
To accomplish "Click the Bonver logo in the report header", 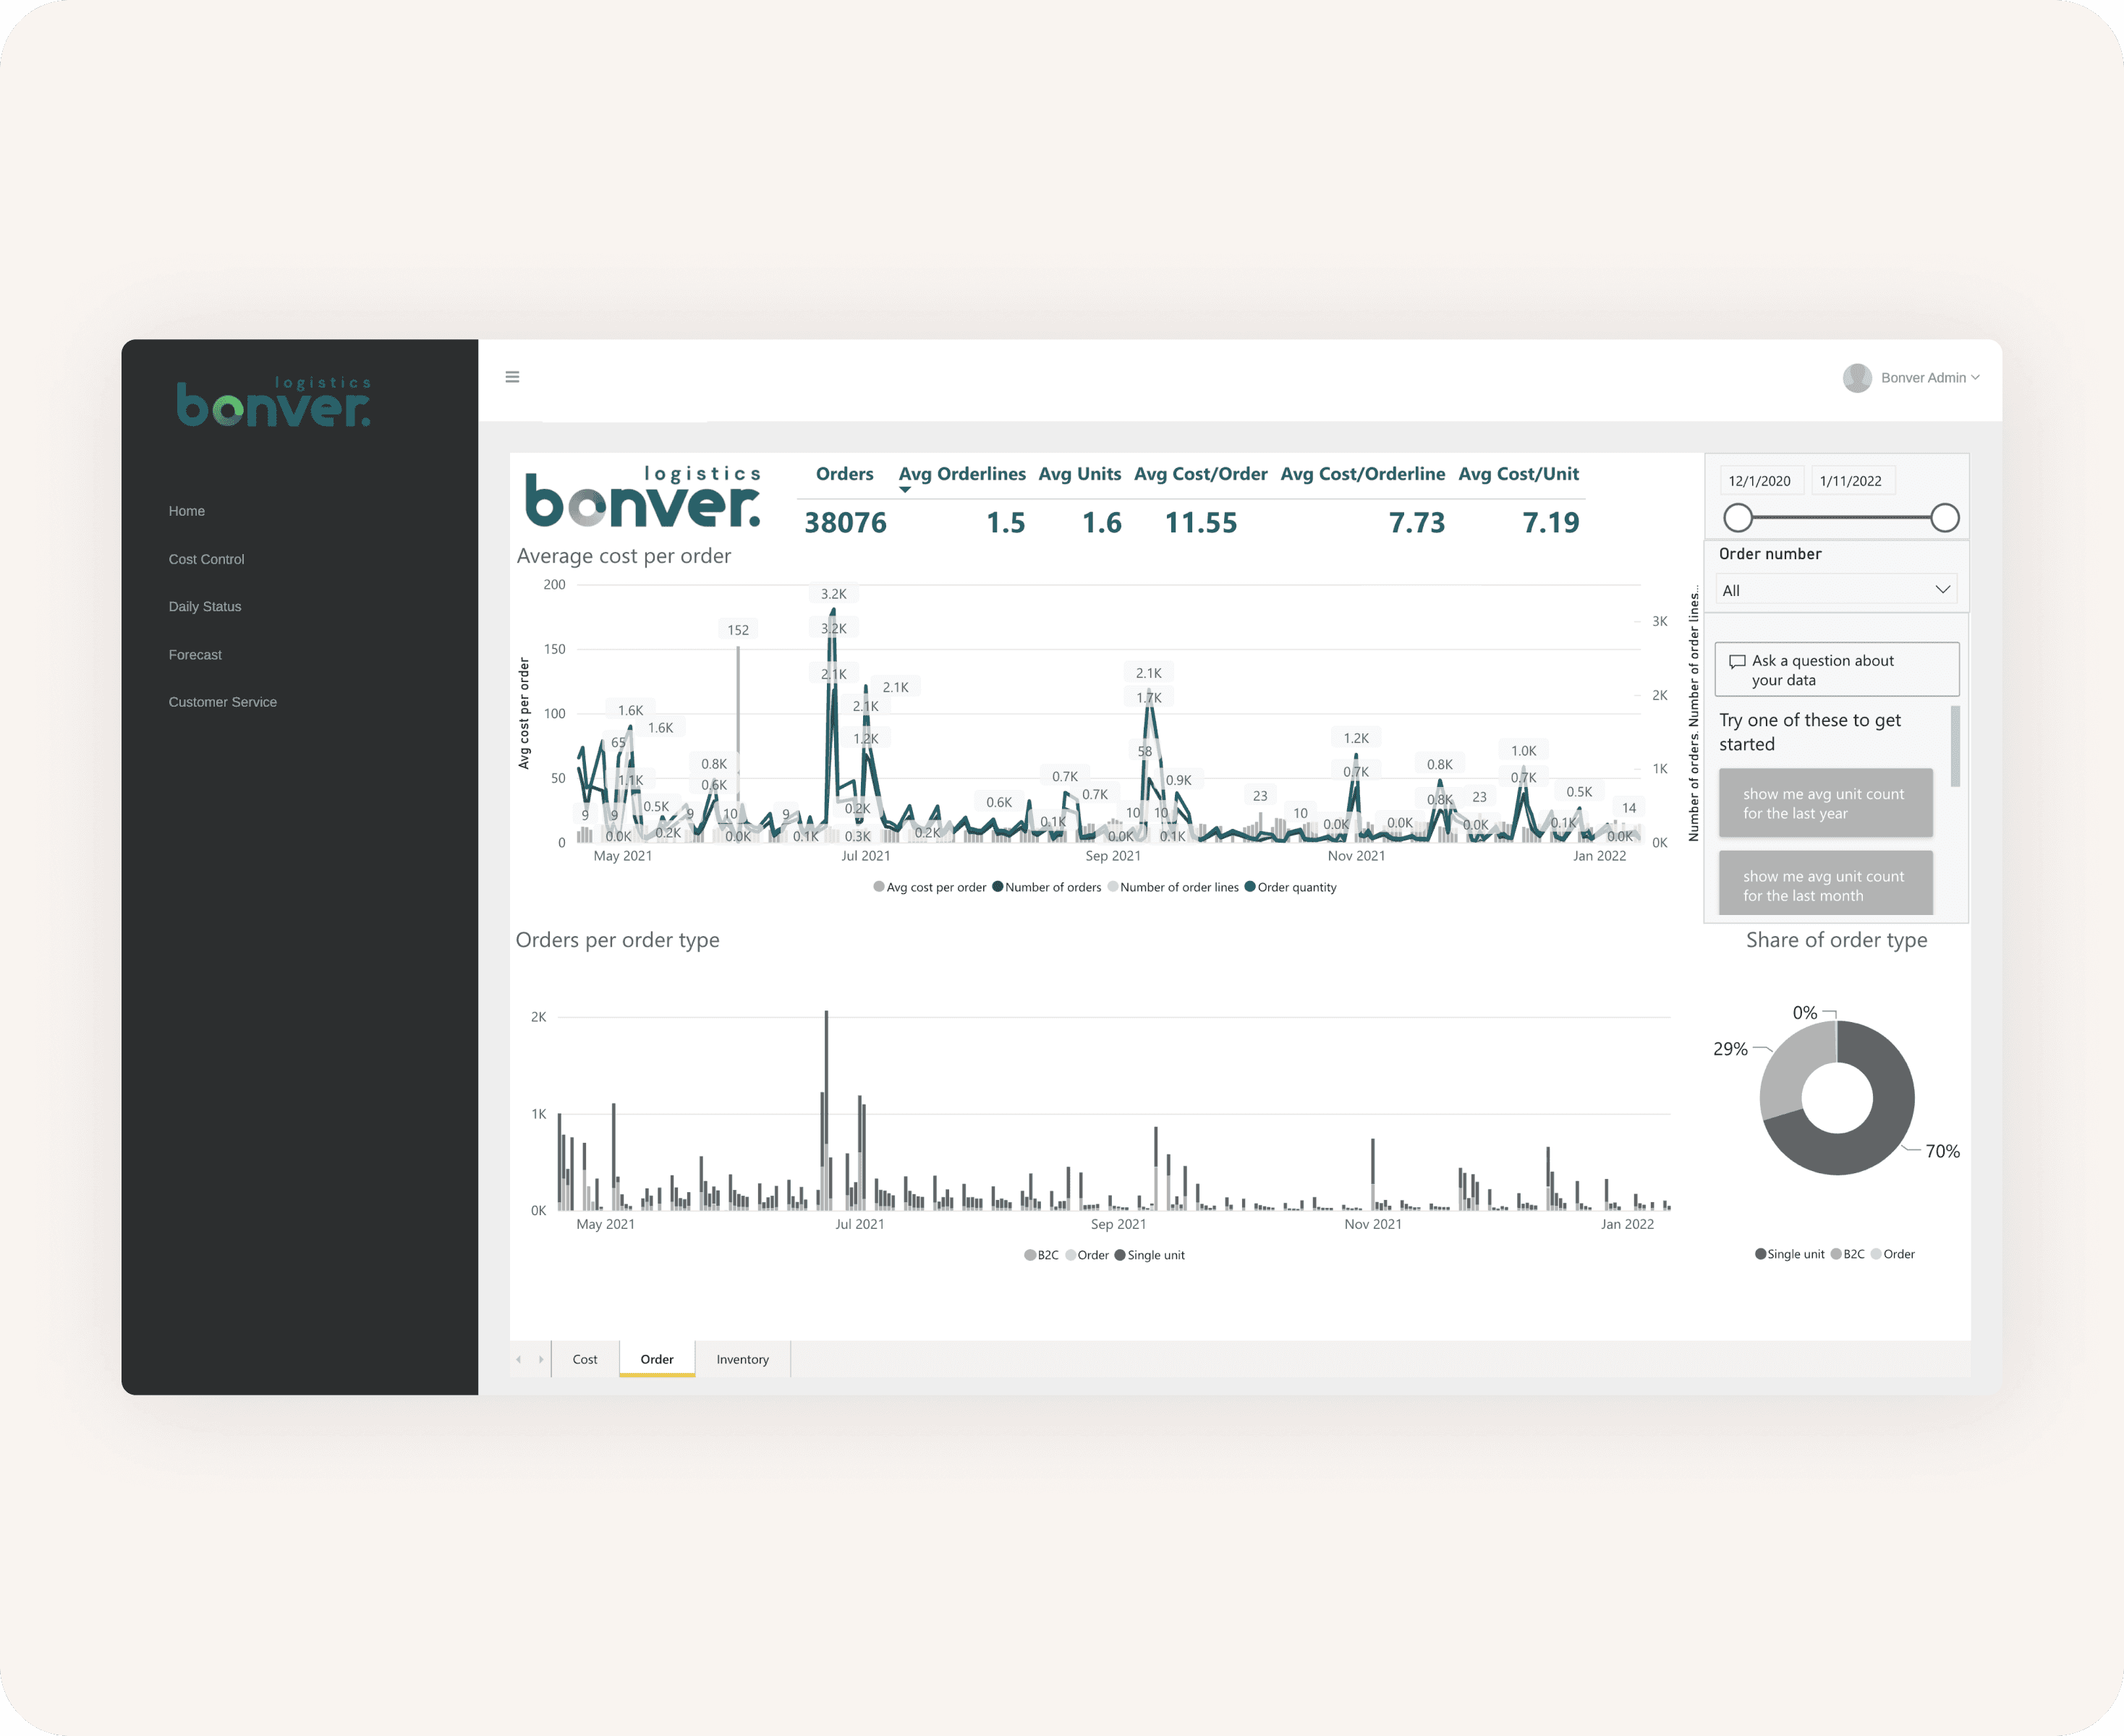I will tap(643, 497).
